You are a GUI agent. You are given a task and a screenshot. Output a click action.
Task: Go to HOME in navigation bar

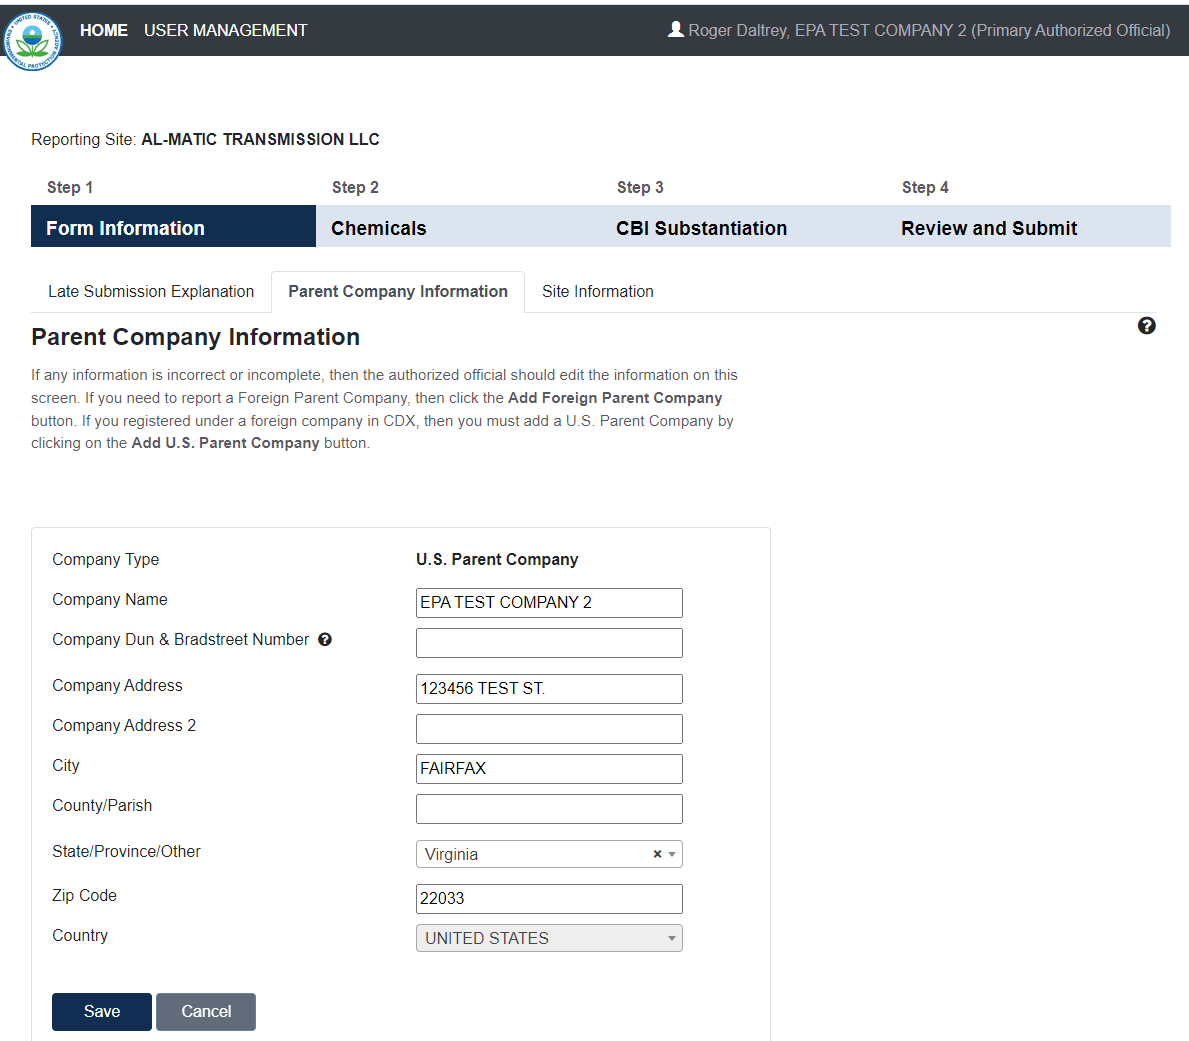pyautogui.click(x=104, y=30)
